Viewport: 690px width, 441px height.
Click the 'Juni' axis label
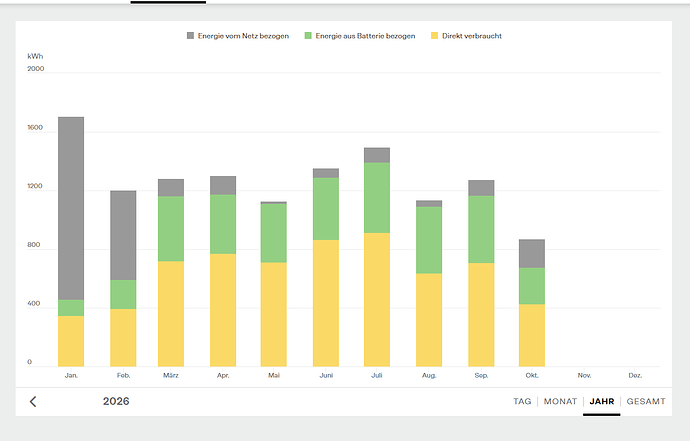click(326, 375)
